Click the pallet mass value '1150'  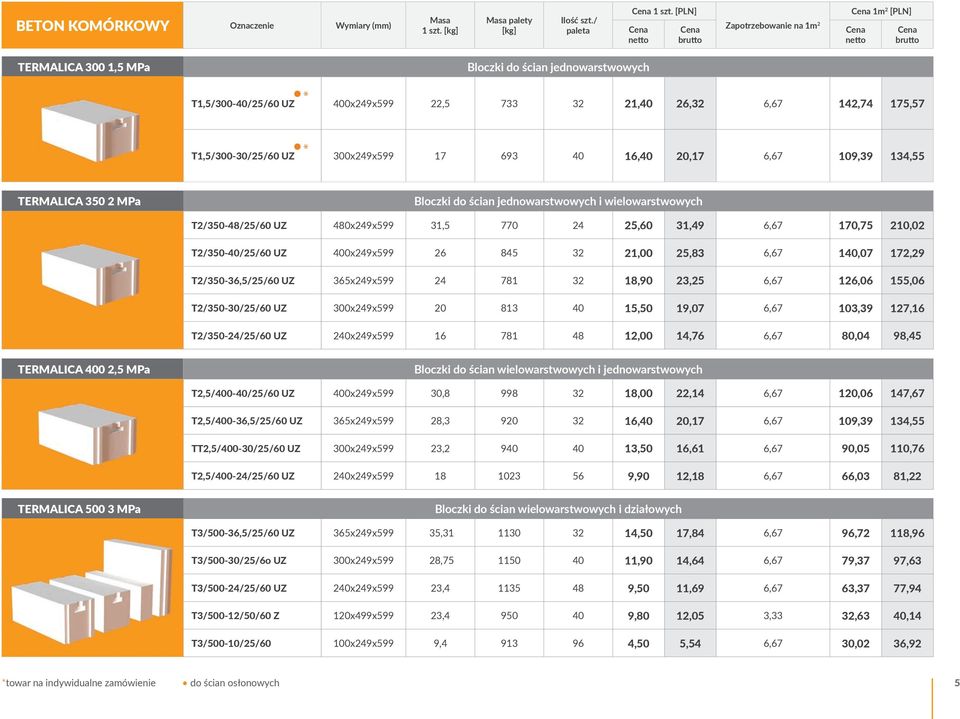(x=509, y=560)
